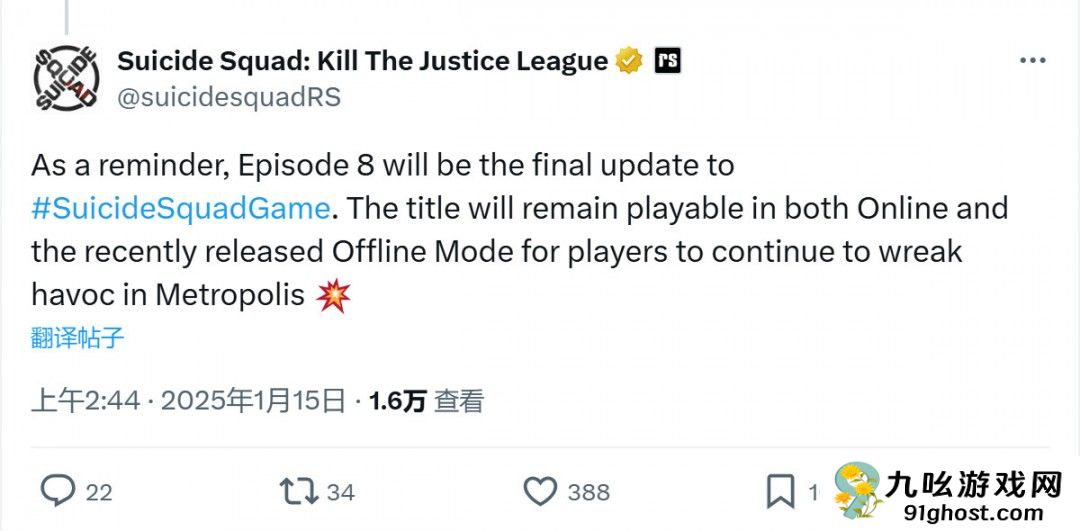Viewport: 1080px width, 531px height.
Task: Bookmark the post with the bookmark icon
Action: [780, 492]
